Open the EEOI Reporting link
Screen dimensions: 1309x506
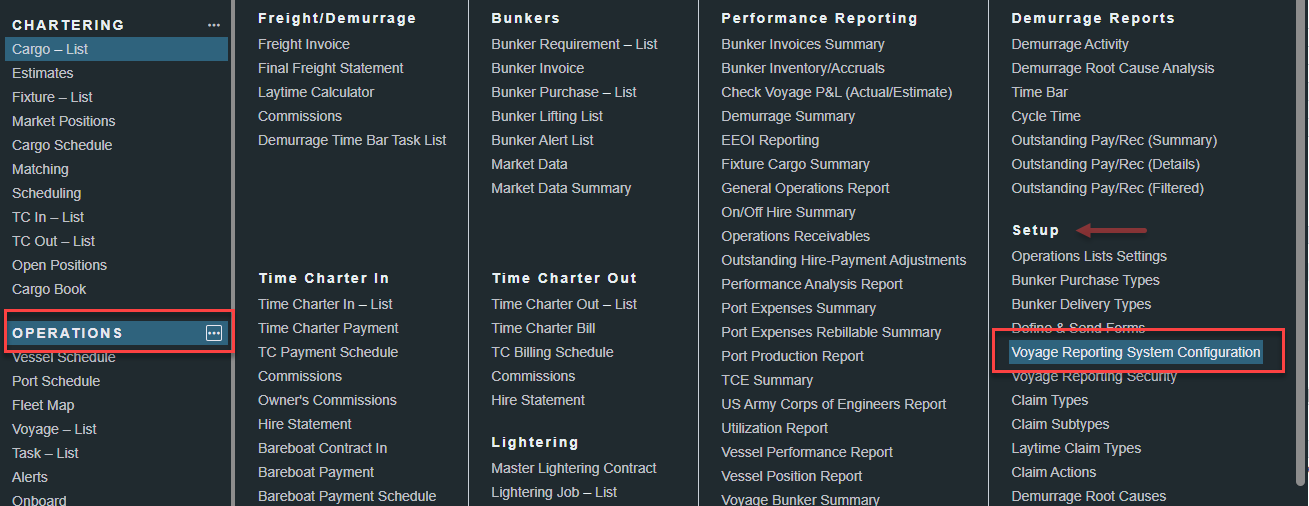pyautogui.click(x=769, y=140)
